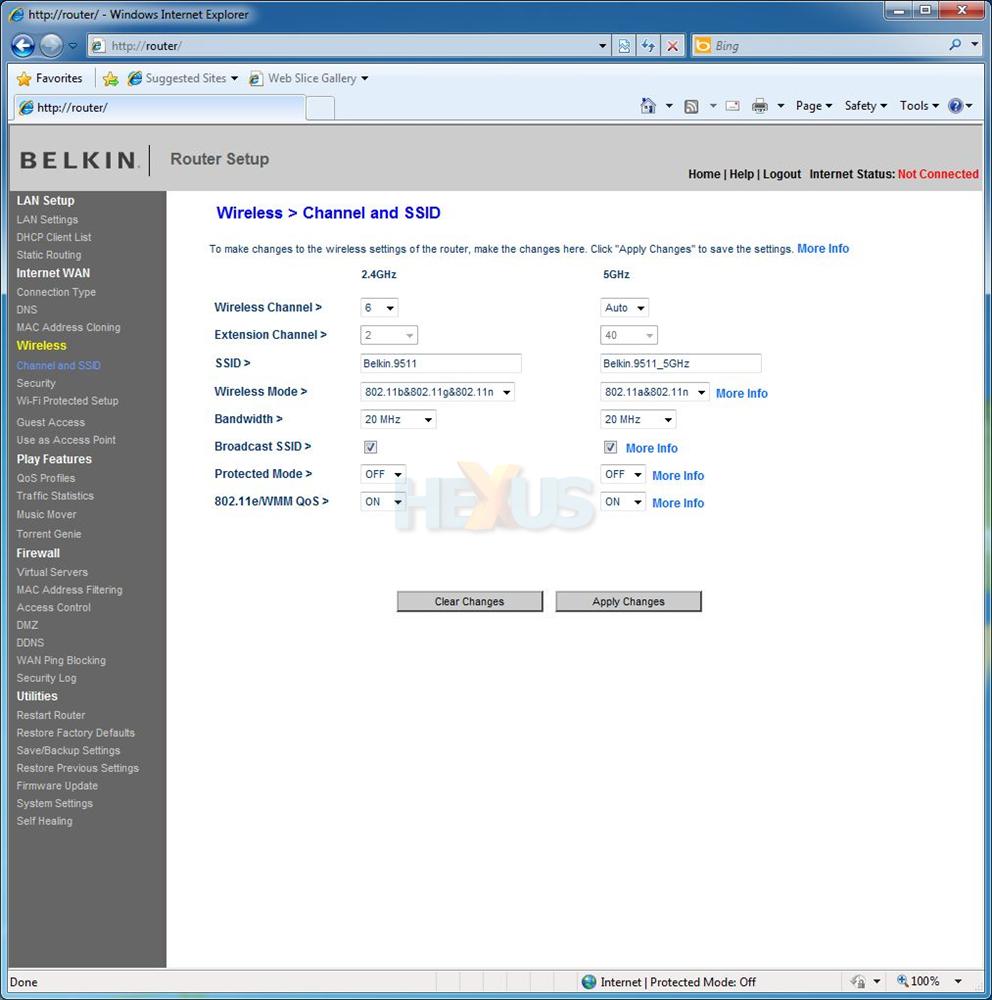Open QoS Profiles sidebar link

(x=45, y=478)
